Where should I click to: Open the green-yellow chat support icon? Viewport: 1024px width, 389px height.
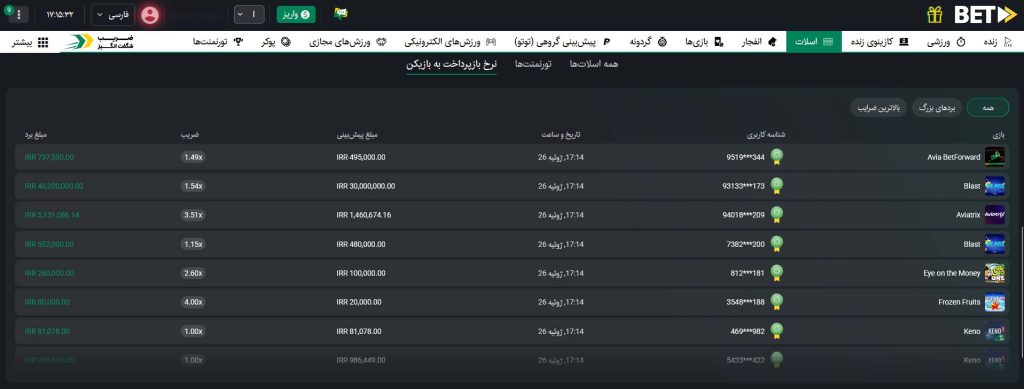point(341,13)
